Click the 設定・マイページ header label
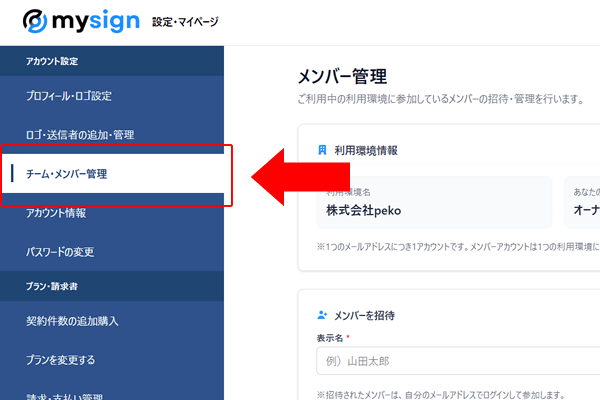 [185, 22]
